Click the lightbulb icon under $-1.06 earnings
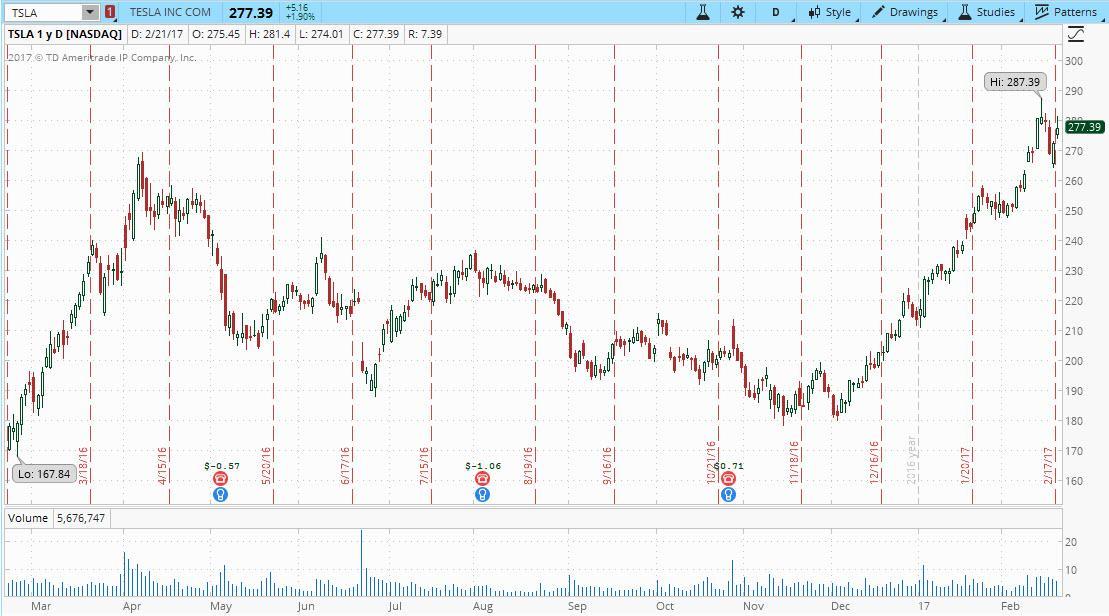Screen dimensions: 1109x616 (482, 494)
